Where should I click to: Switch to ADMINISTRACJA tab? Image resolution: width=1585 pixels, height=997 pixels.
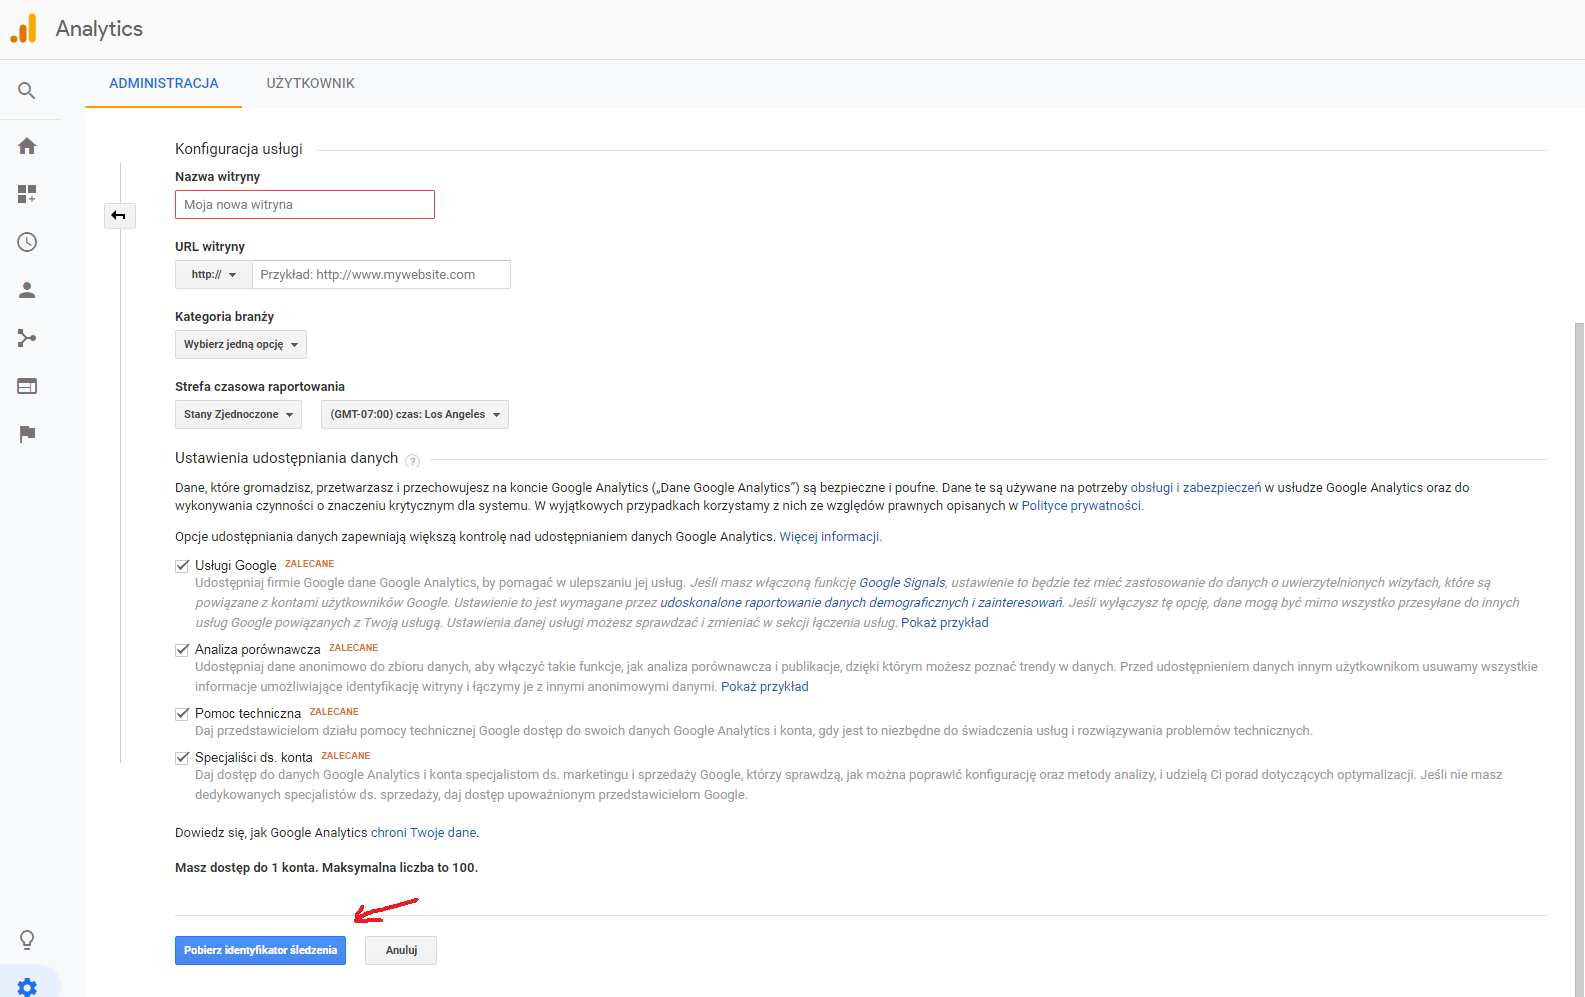coord(164,84)
